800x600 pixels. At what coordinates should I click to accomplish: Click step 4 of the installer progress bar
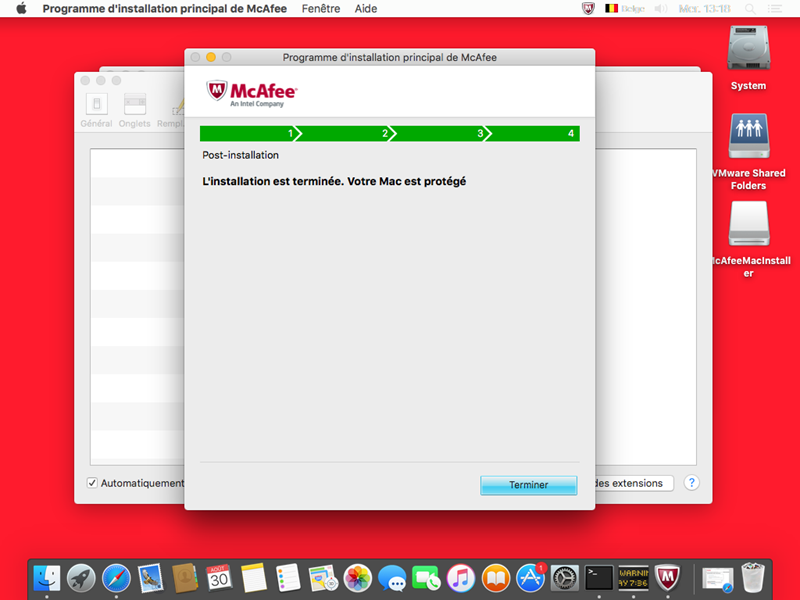tap(533, 134)
